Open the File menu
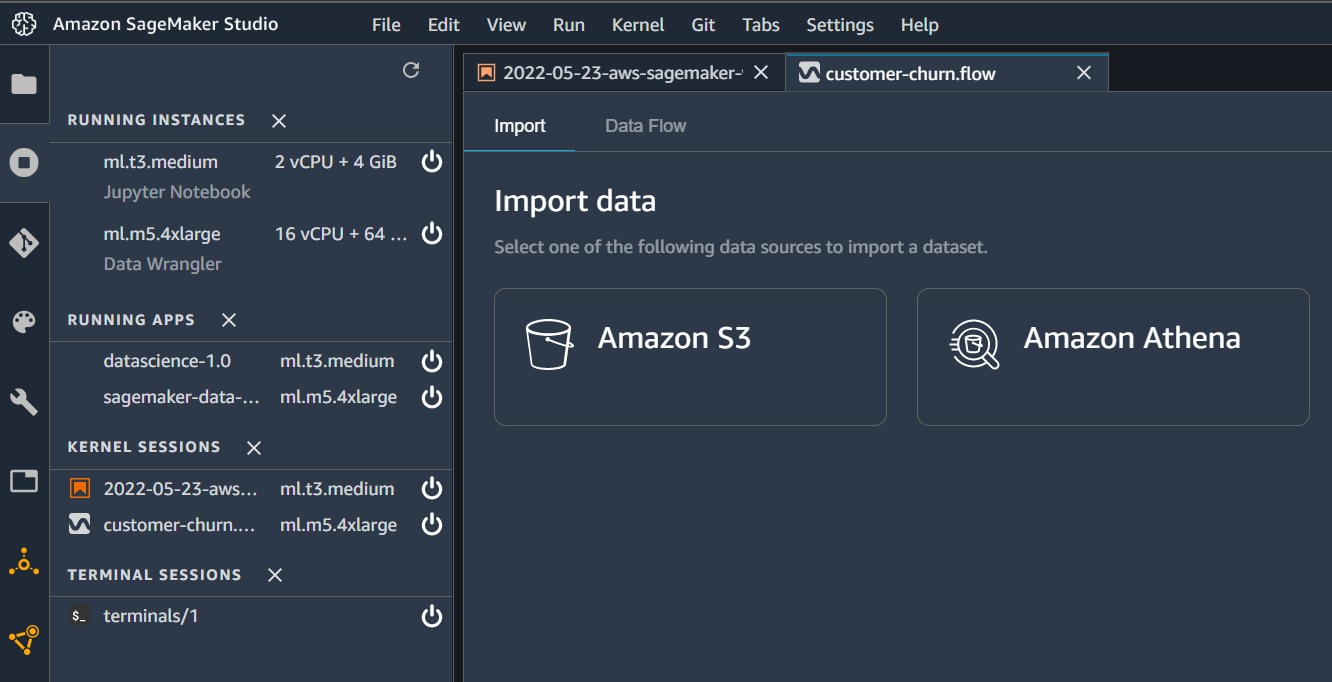Image resolution: width=1332 pixels, height=682 pixels. pos(386,25)
